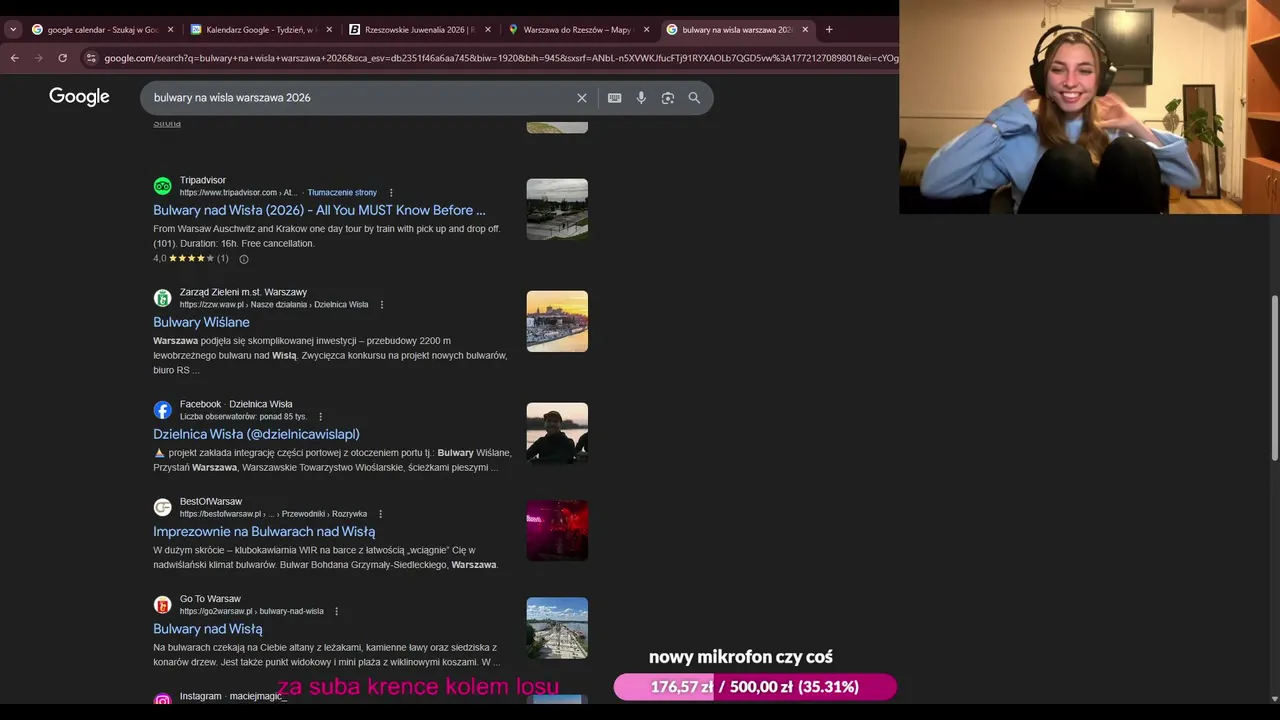Click the Tripadvisor favicon in results
The height and width of the screenshot is (720, 1280).
(x=162, y=186)
